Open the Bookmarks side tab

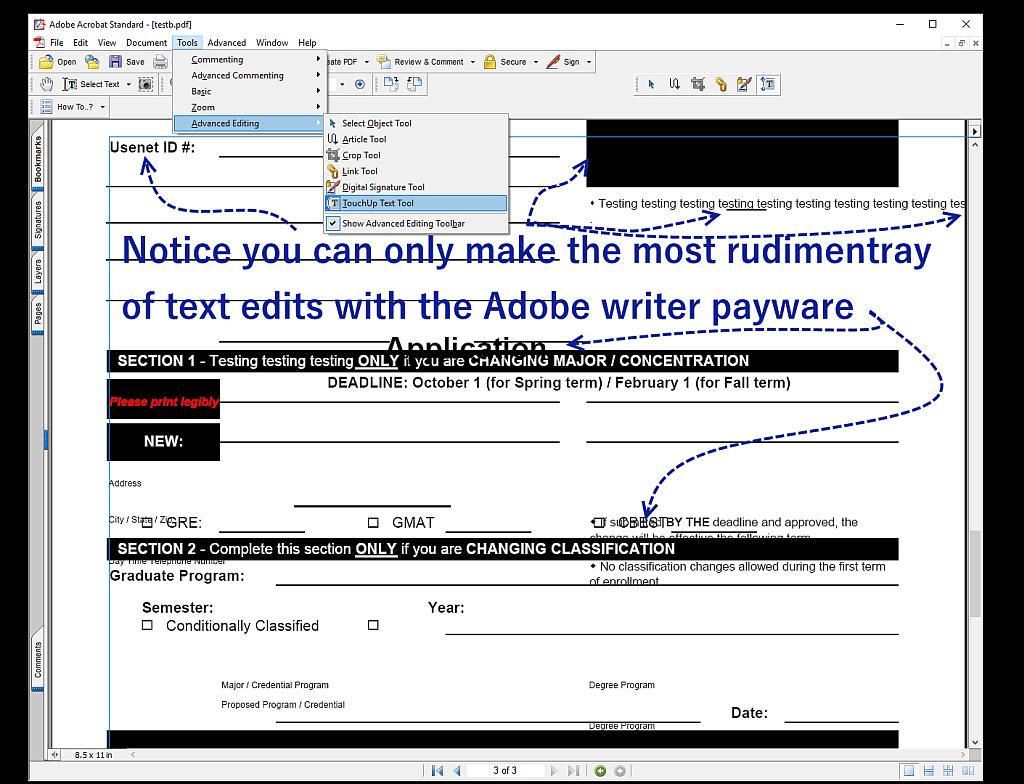coord(38,159)
